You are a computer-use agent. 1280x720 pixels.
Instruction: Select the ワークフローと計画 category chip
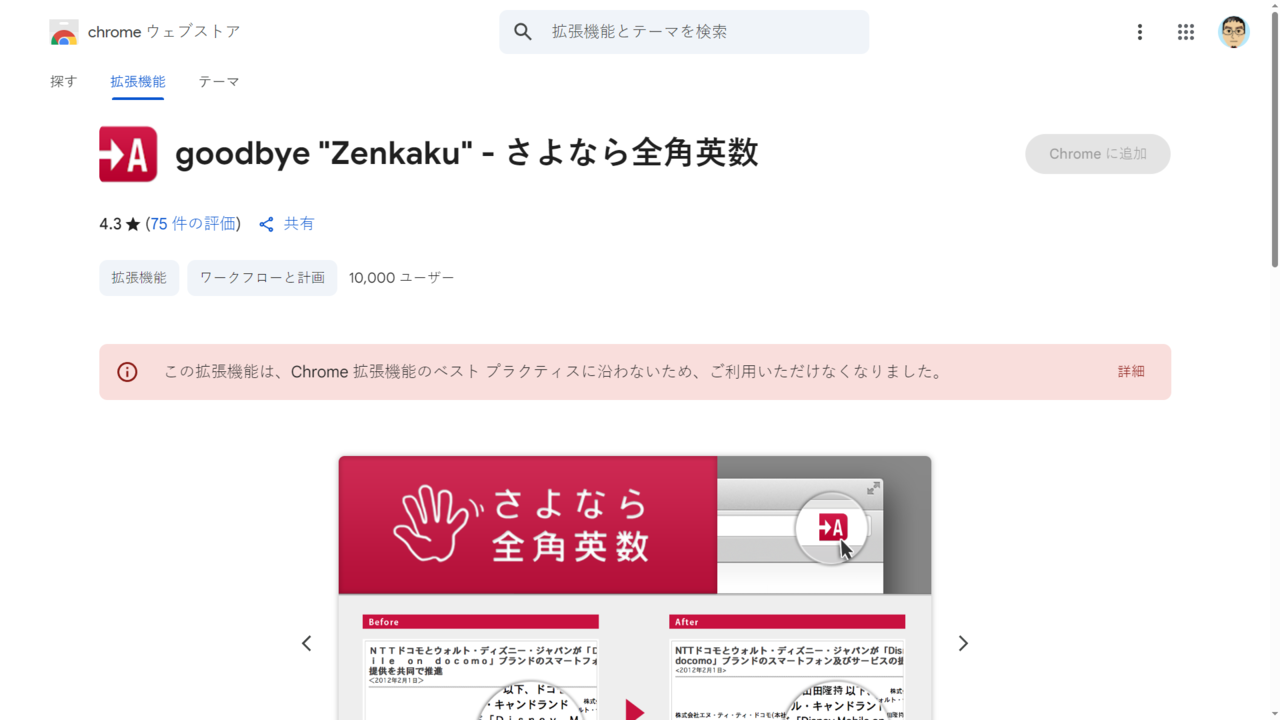[x=262, y=278]
